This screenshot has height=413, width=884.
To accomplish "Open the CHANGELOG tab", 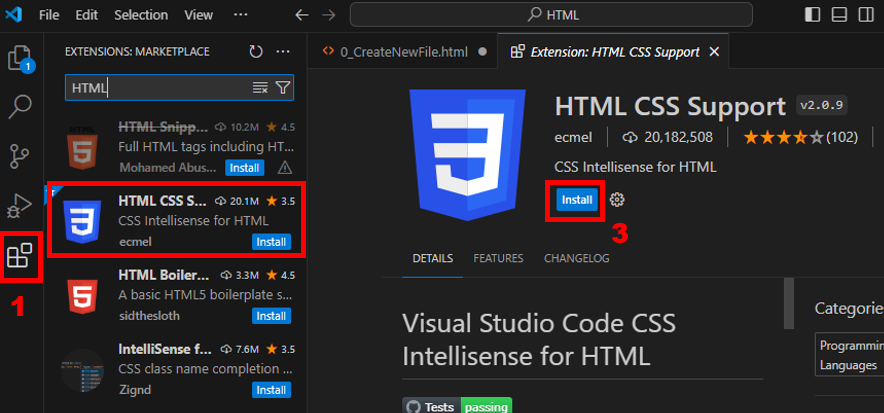I will [x=577, y=259].
